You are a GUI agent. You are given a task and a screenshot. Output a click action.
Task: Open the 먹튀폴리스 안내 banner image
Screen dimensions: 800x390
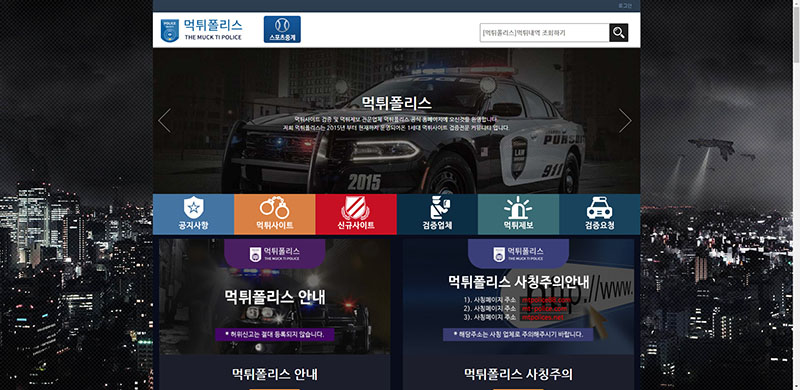click(x=274, y=297)
